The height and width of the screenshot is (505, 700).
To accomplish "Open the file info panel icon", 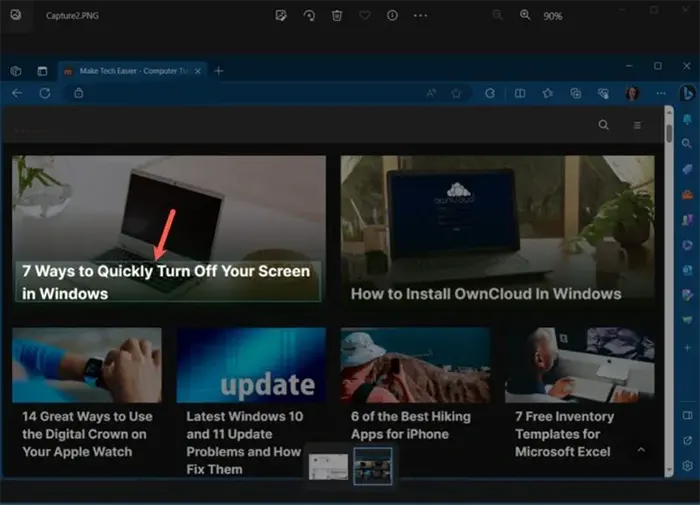I will point(392,16).
